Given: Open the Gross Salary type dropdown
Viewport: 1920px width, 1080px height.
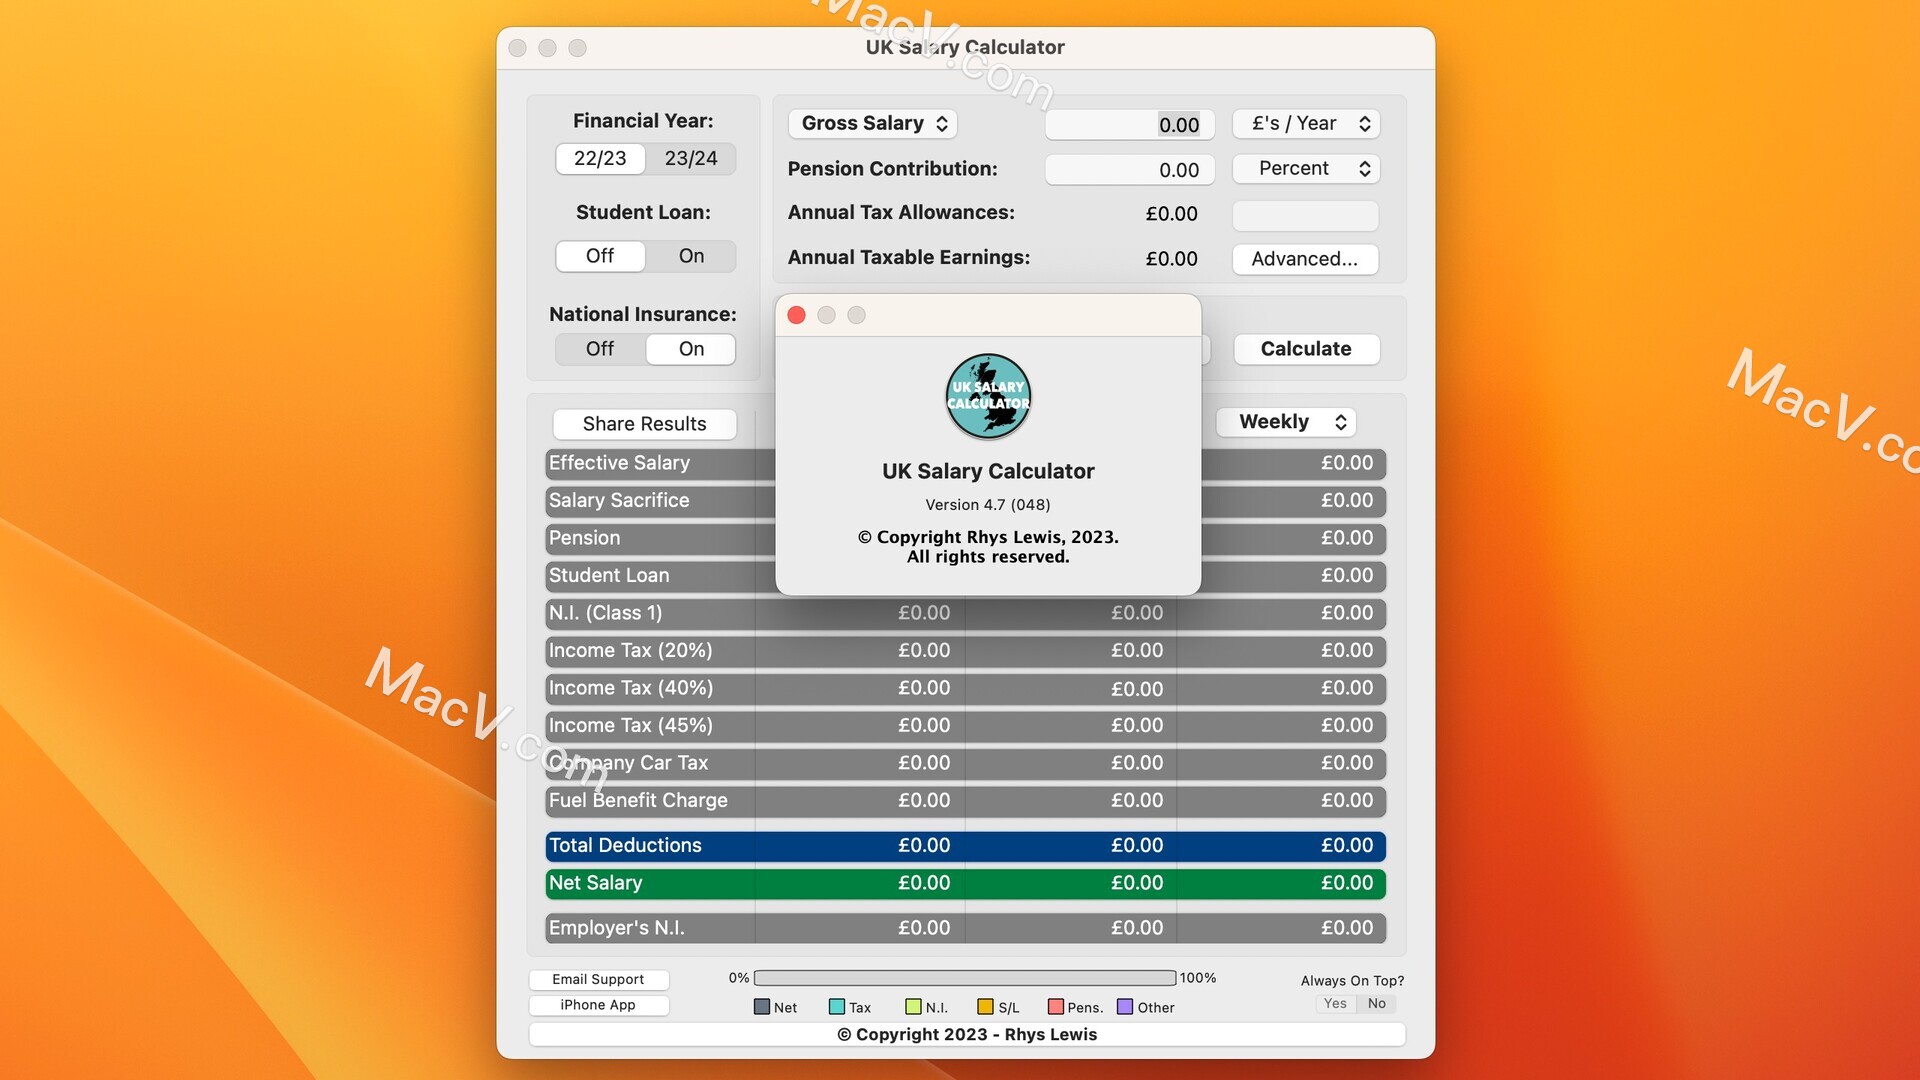Looking at the screenshot, I should pos(873,124).
